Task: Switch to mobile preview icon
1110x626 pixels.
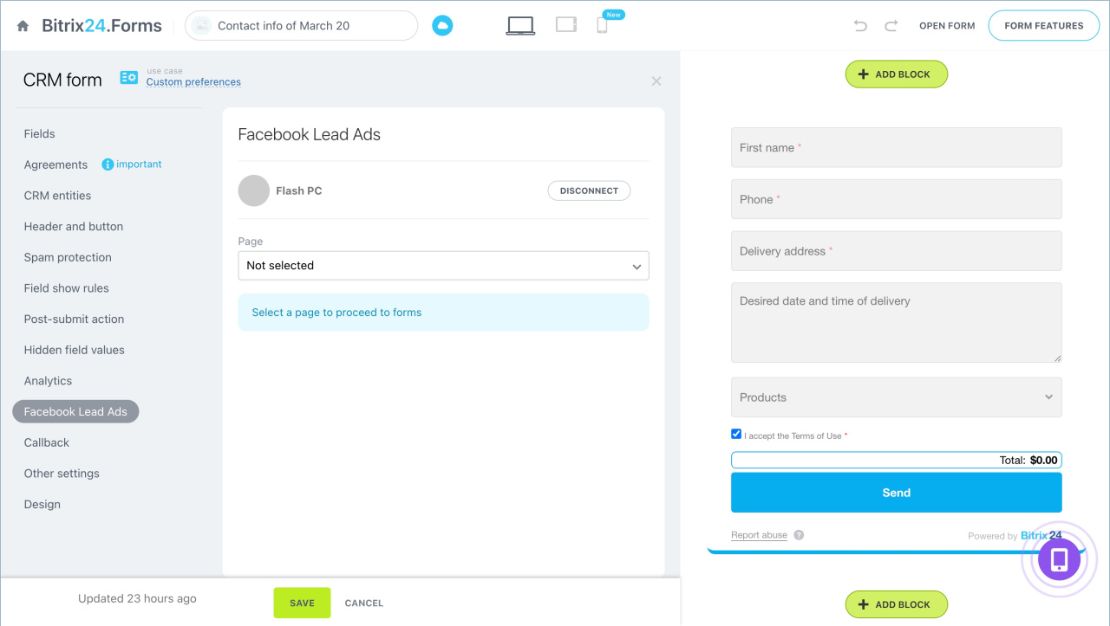Action: coord(602,25)
